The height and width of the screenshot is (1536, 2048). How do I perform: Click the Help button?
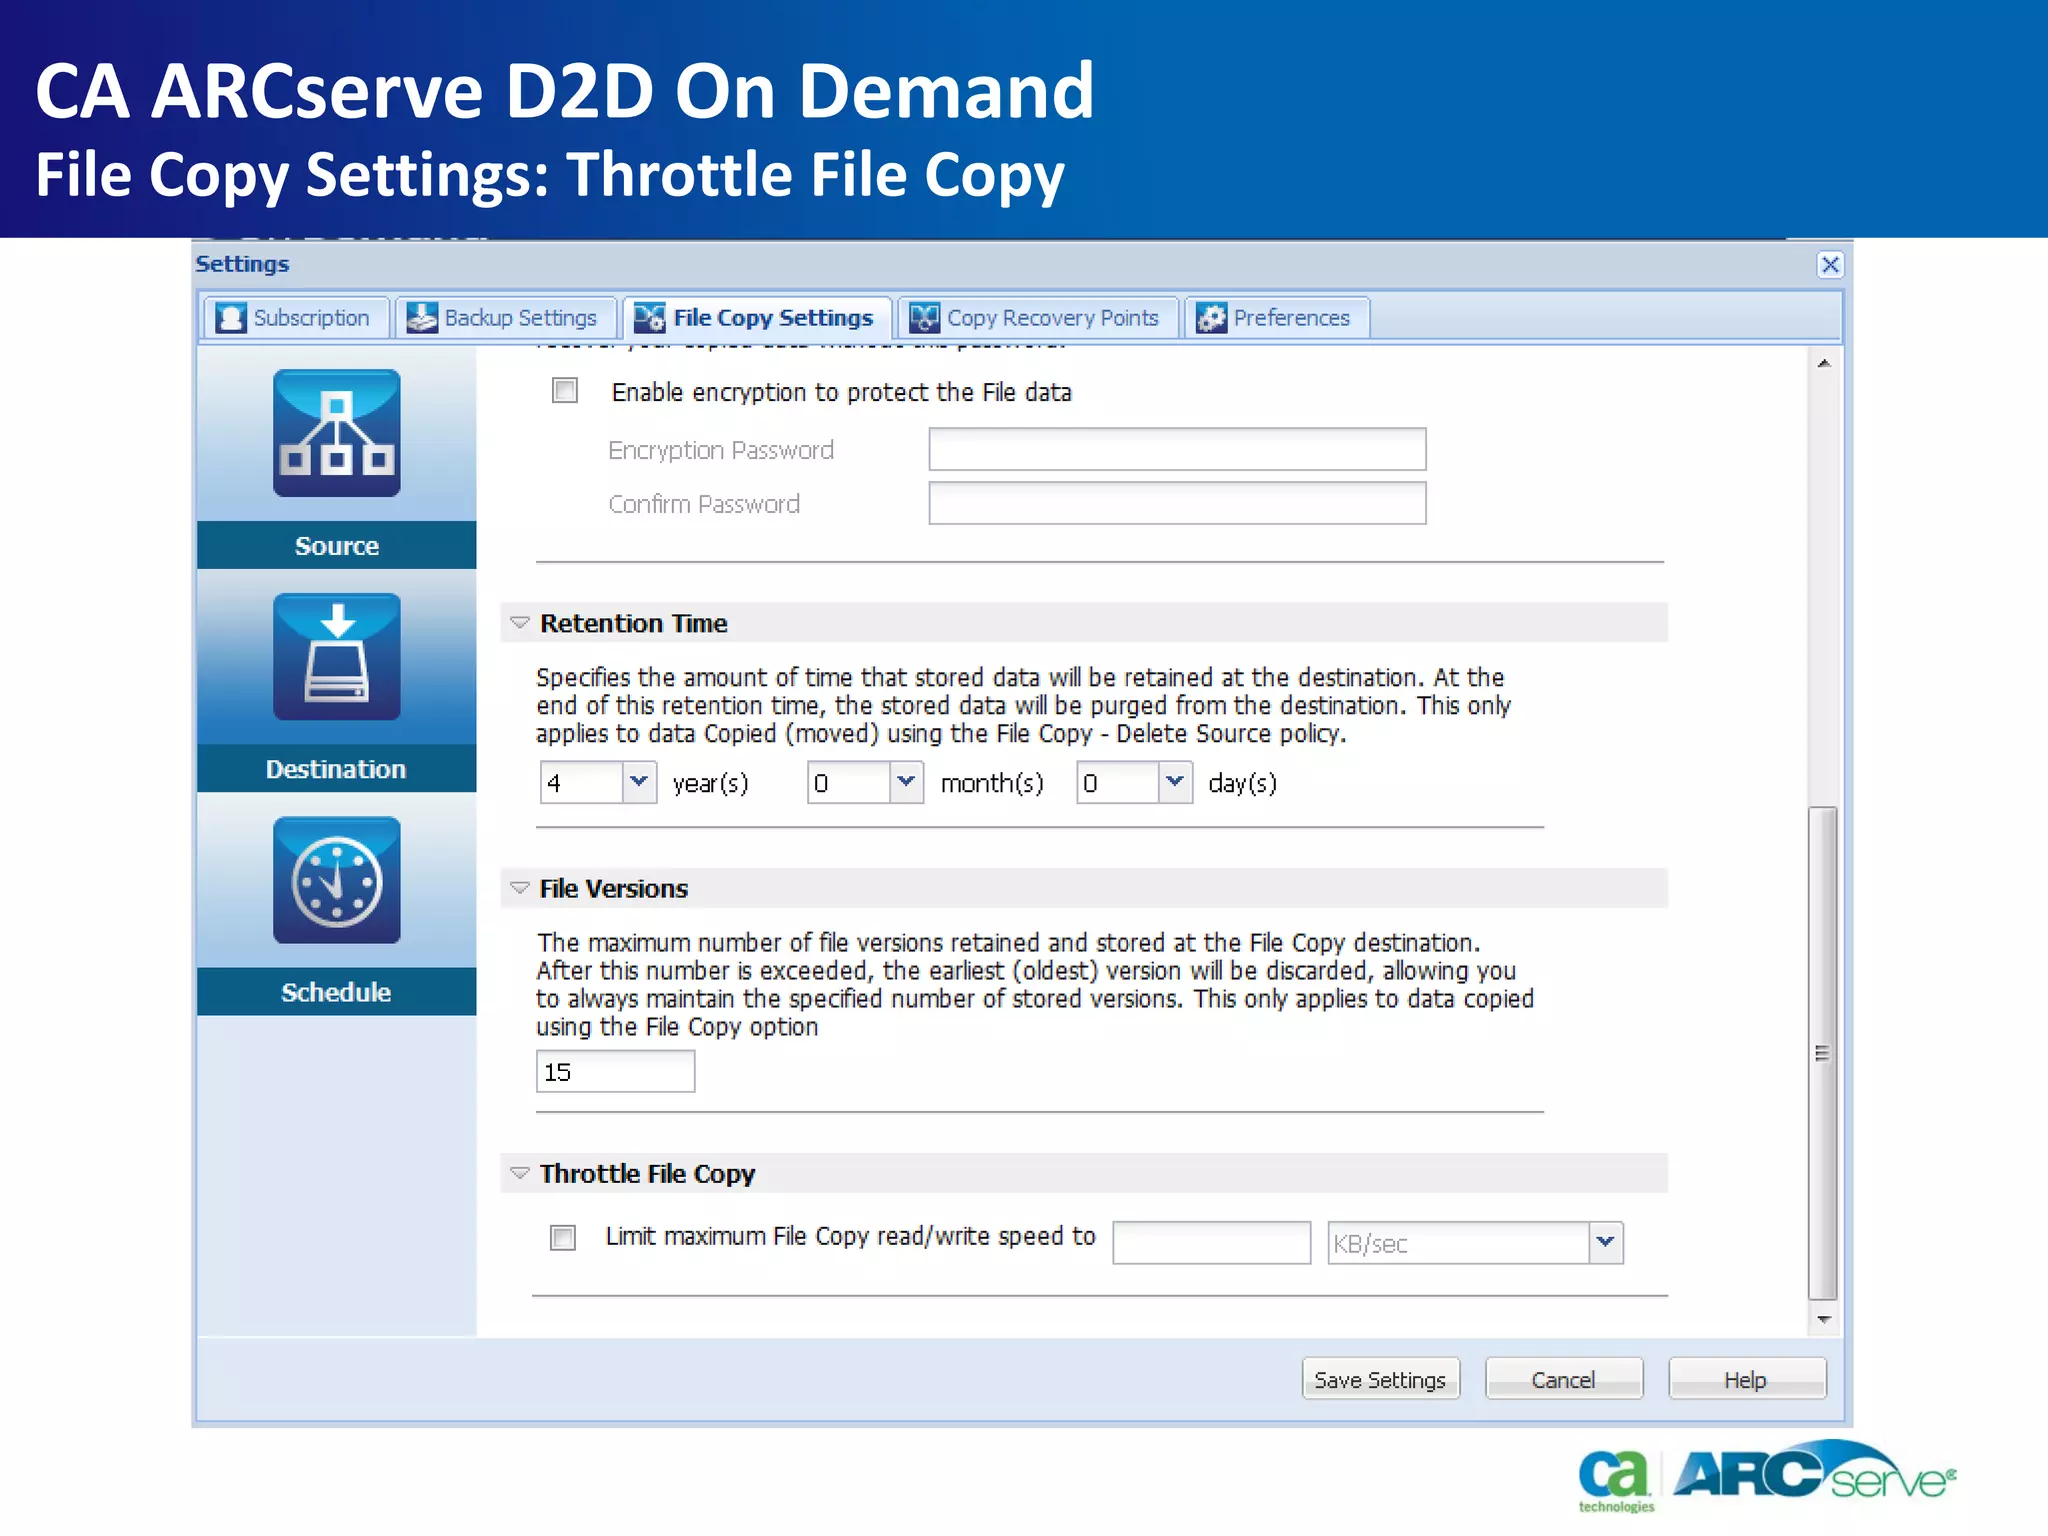coord(1747,1380)
